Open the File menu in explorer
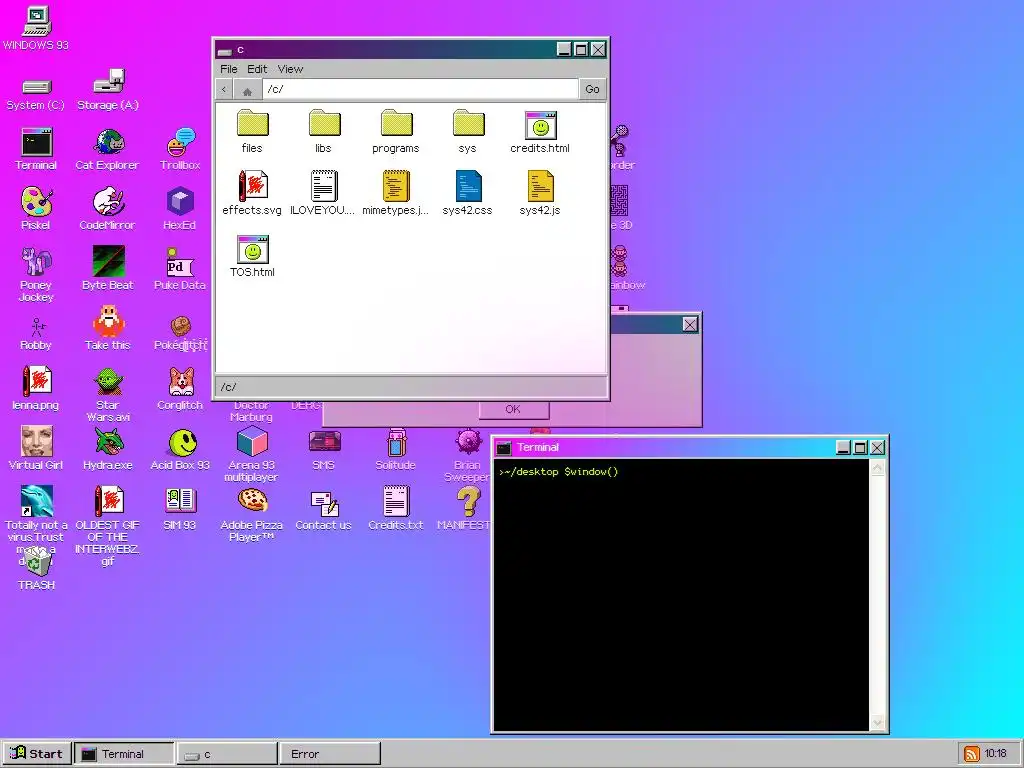 coord(229,69)
